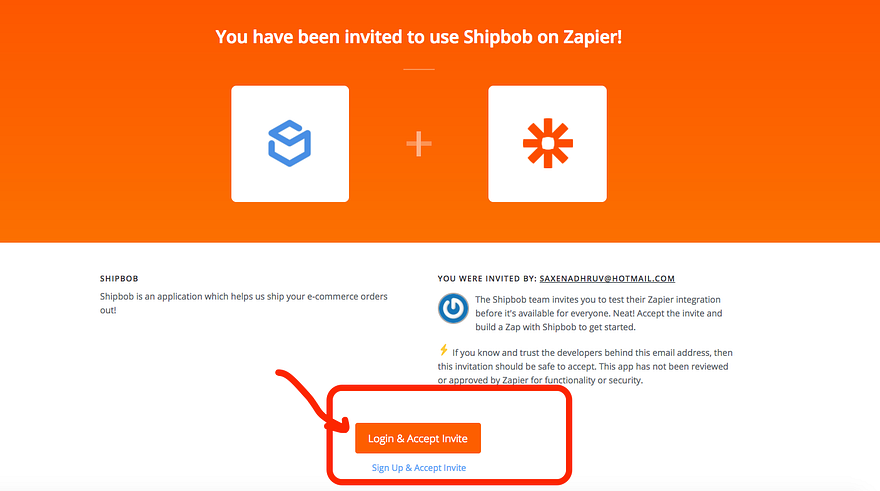Viewport: 880px width, 491px height.
Task: Click the saxenadhruv@hotmail.com email link
Action: point(606,278)
